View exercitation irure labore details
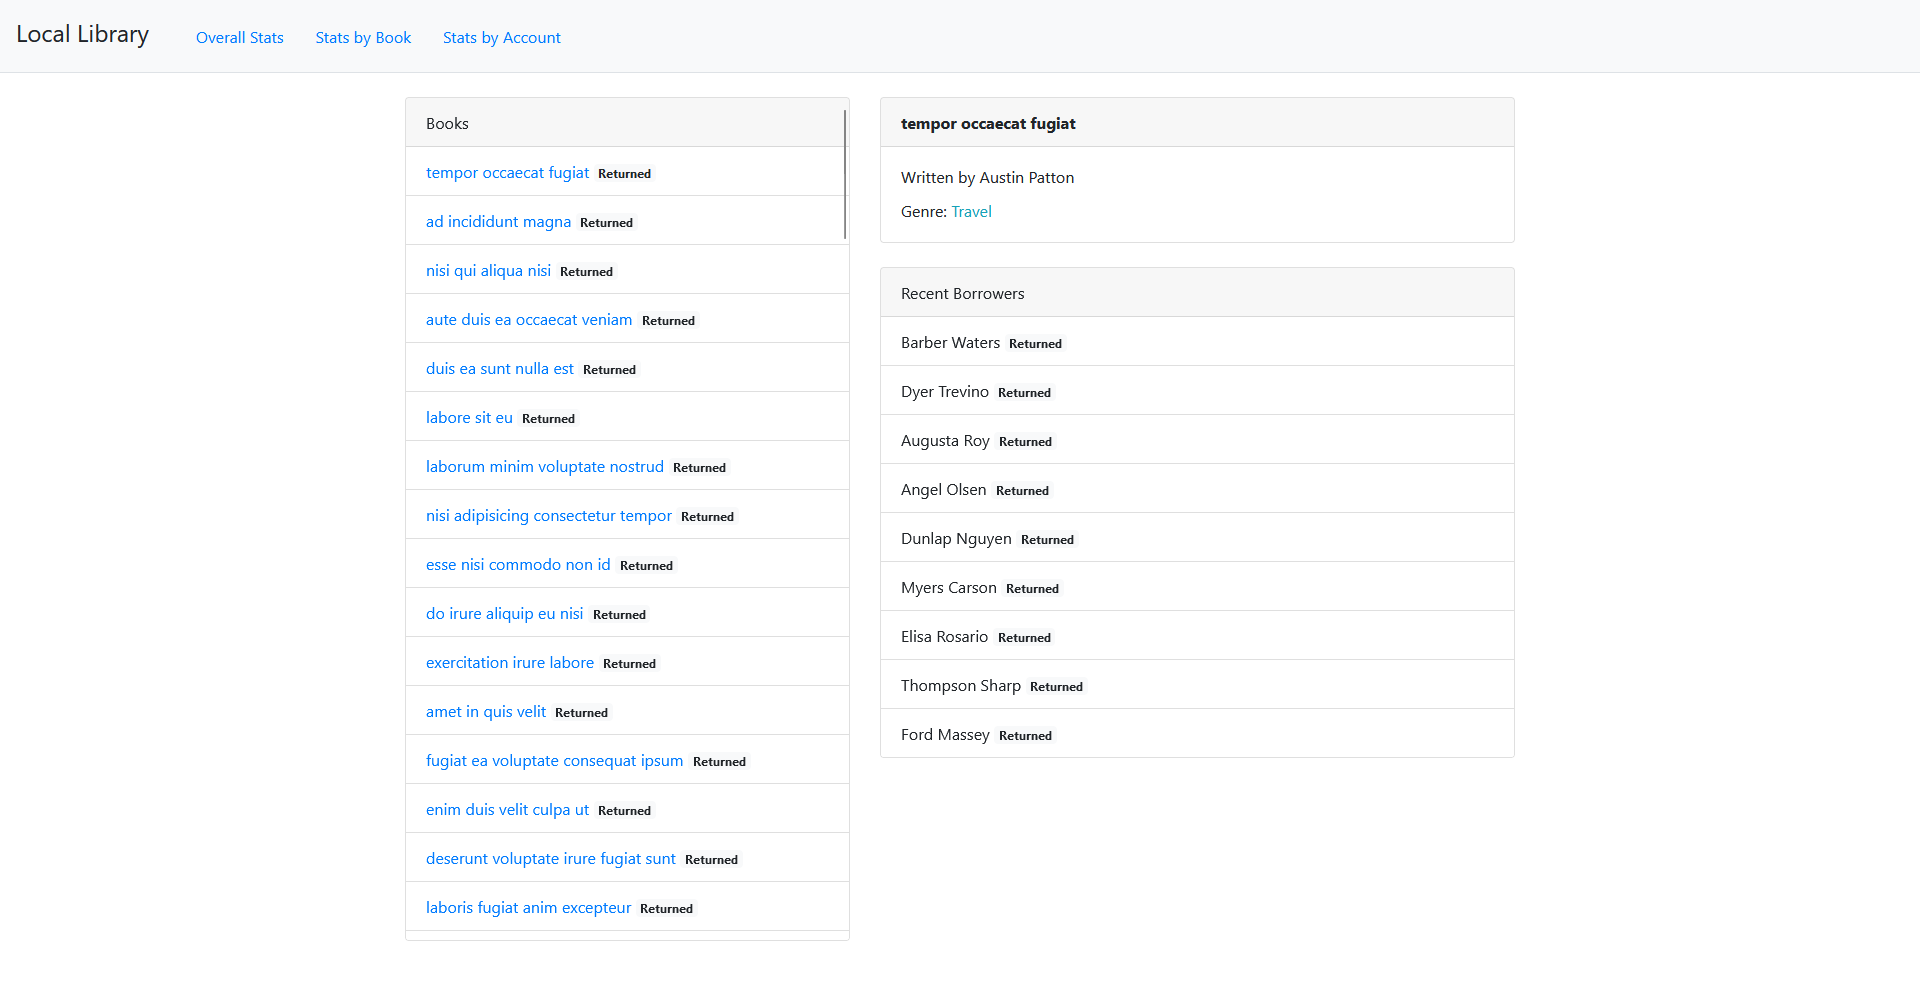Image resolution: width=1920 pixels, height=993 pixels. coord(510,662)
